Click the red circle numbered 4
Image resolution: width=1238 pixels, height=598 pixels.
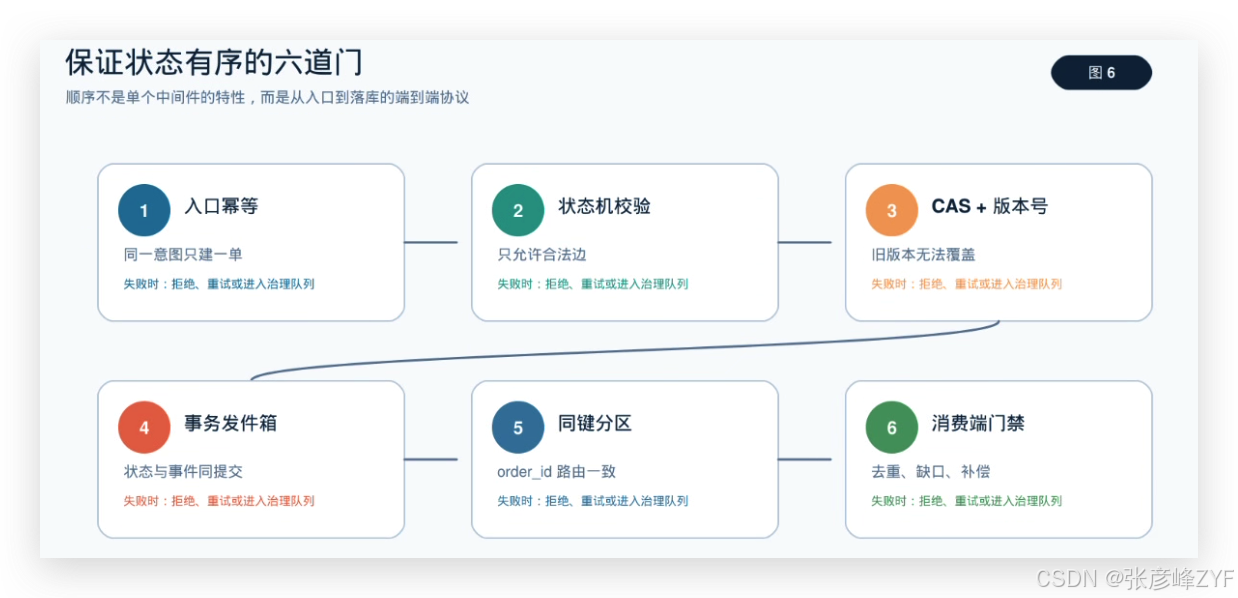coord(144,427)
